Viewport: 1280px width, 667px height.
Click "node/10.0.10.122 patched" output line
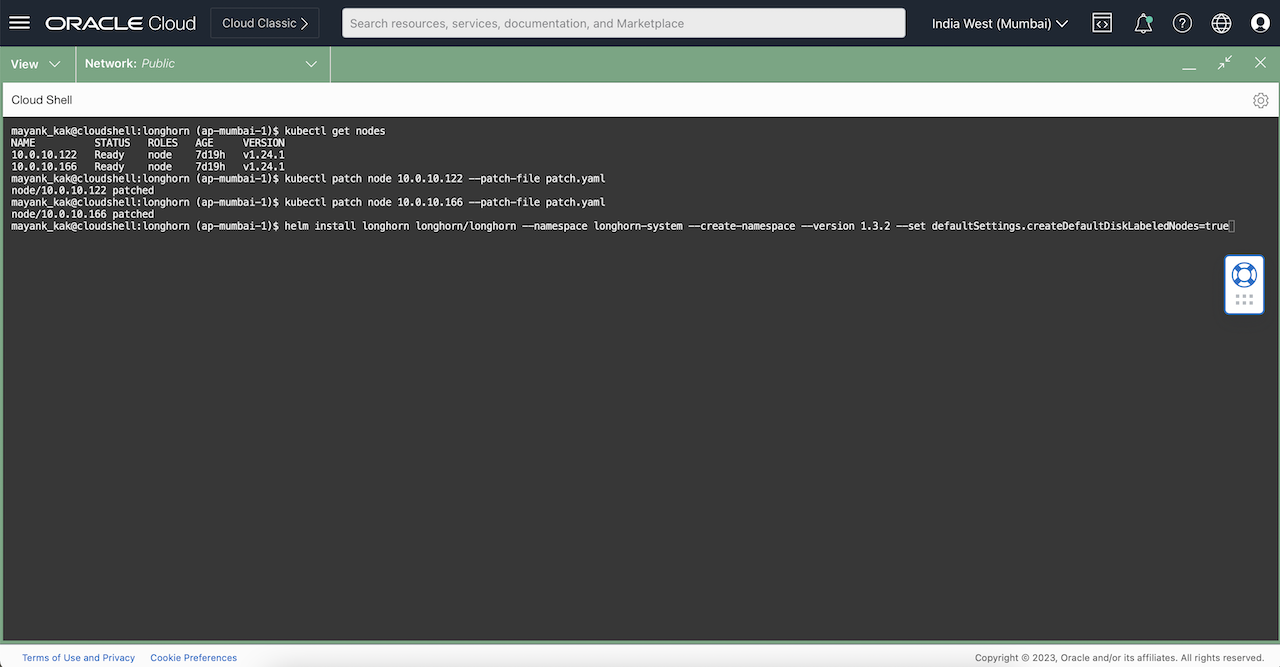(83, 190)
